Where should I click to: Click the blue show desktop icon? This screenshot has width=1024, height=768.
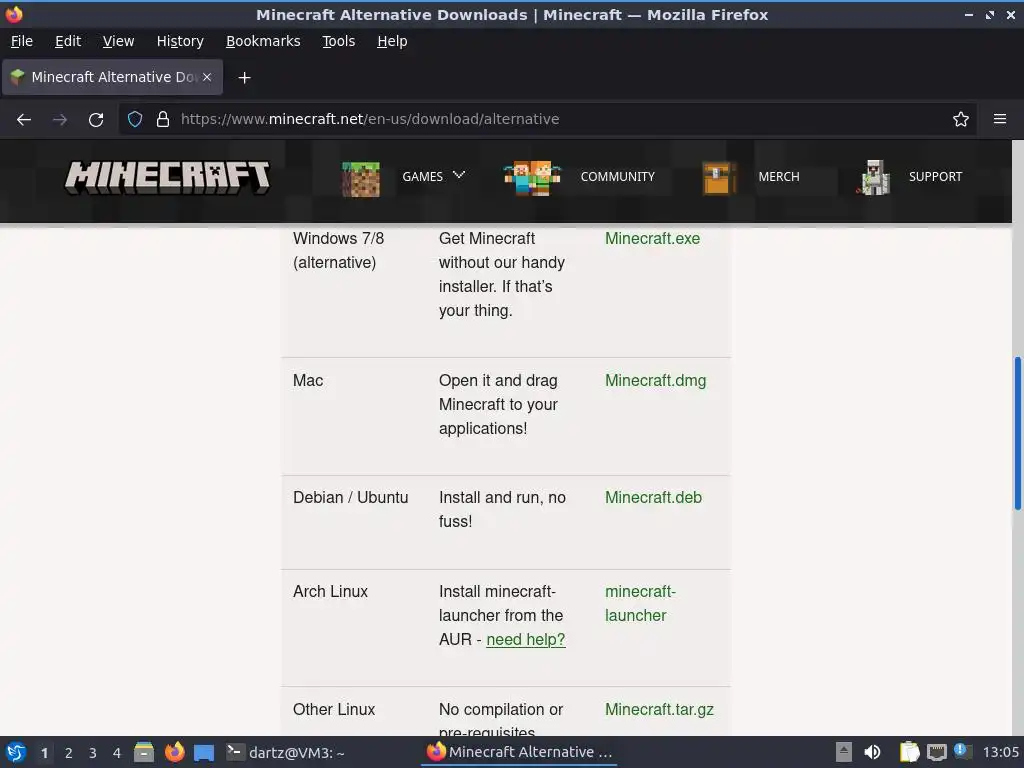[x=204, y=753]
